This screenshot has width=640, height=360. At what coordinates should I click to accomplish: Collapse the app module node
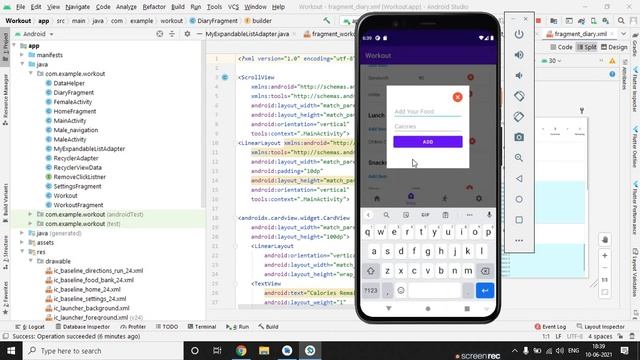pos(14,46)
